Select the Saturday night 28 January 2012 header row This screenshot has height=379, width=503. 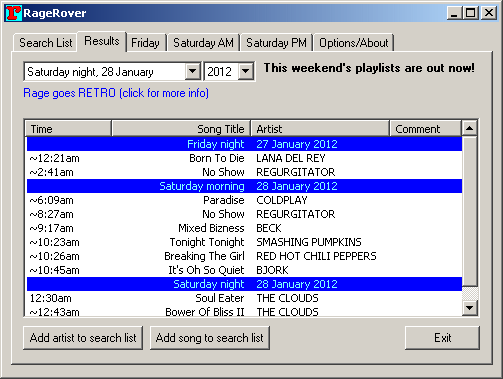(x=244, y=284)
